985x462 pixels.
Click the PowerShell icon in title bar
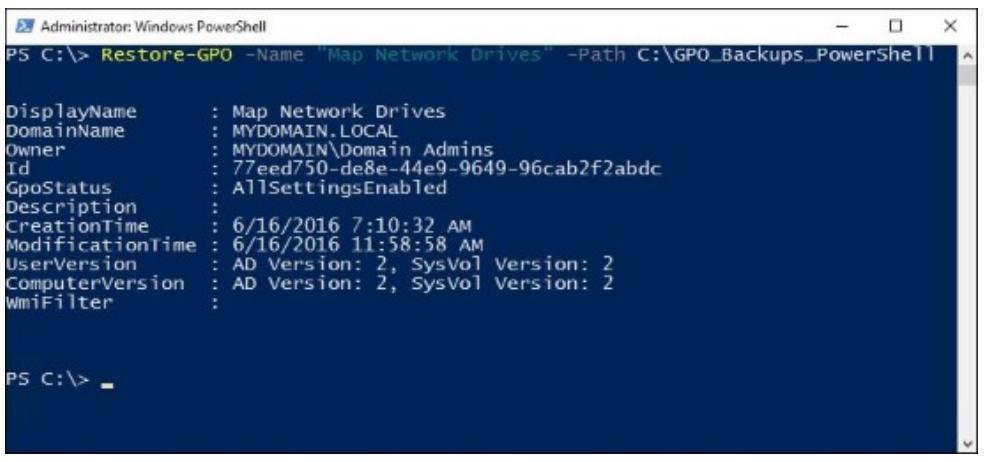click(x=24, y=26)
